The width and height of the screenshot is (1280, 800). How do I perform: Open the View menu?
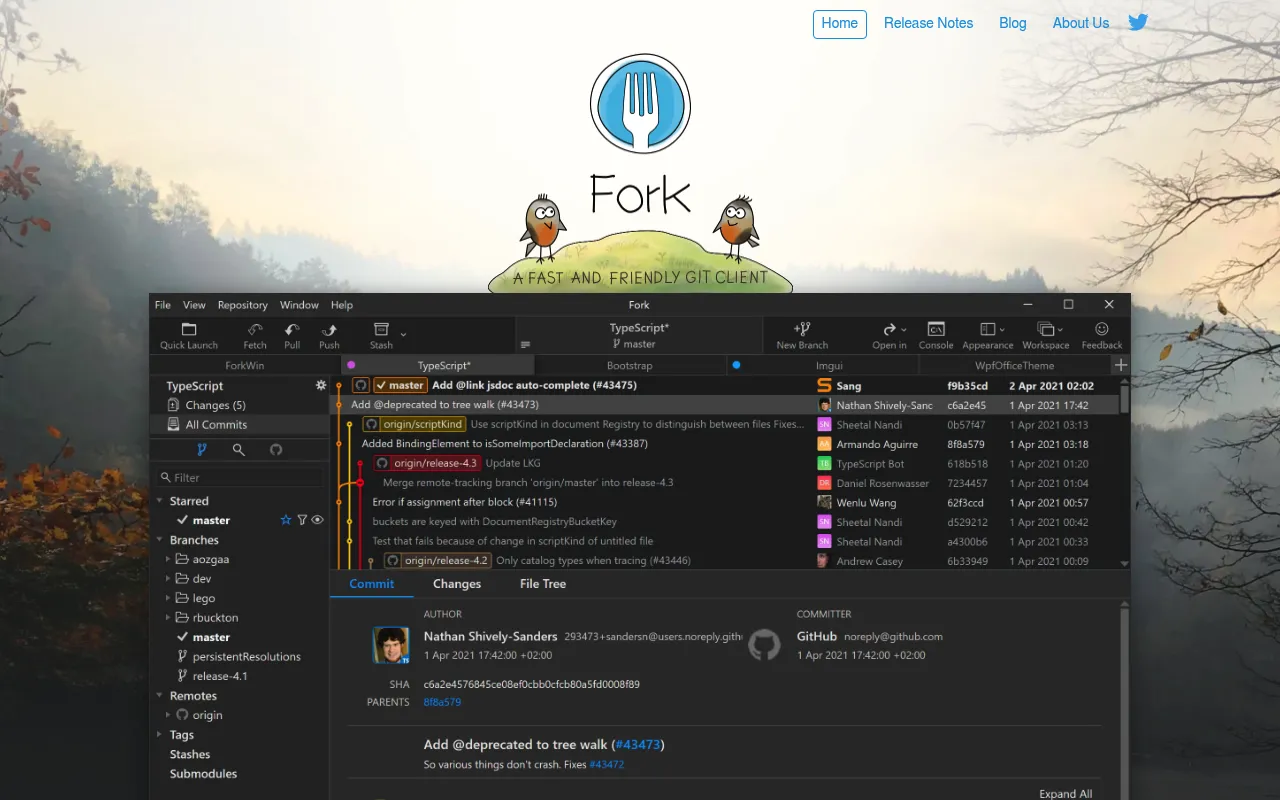(x=194, y=305)
